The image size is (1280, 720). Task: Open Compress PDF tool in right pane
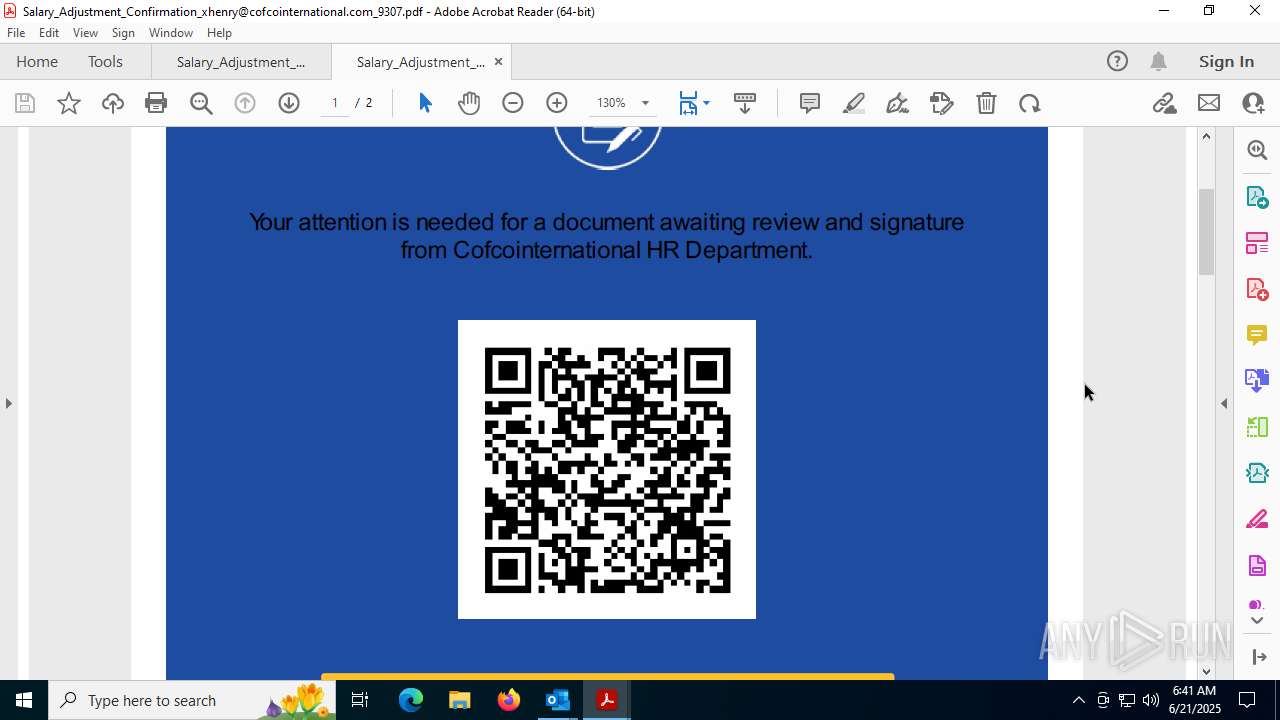tap(1257, 473)
